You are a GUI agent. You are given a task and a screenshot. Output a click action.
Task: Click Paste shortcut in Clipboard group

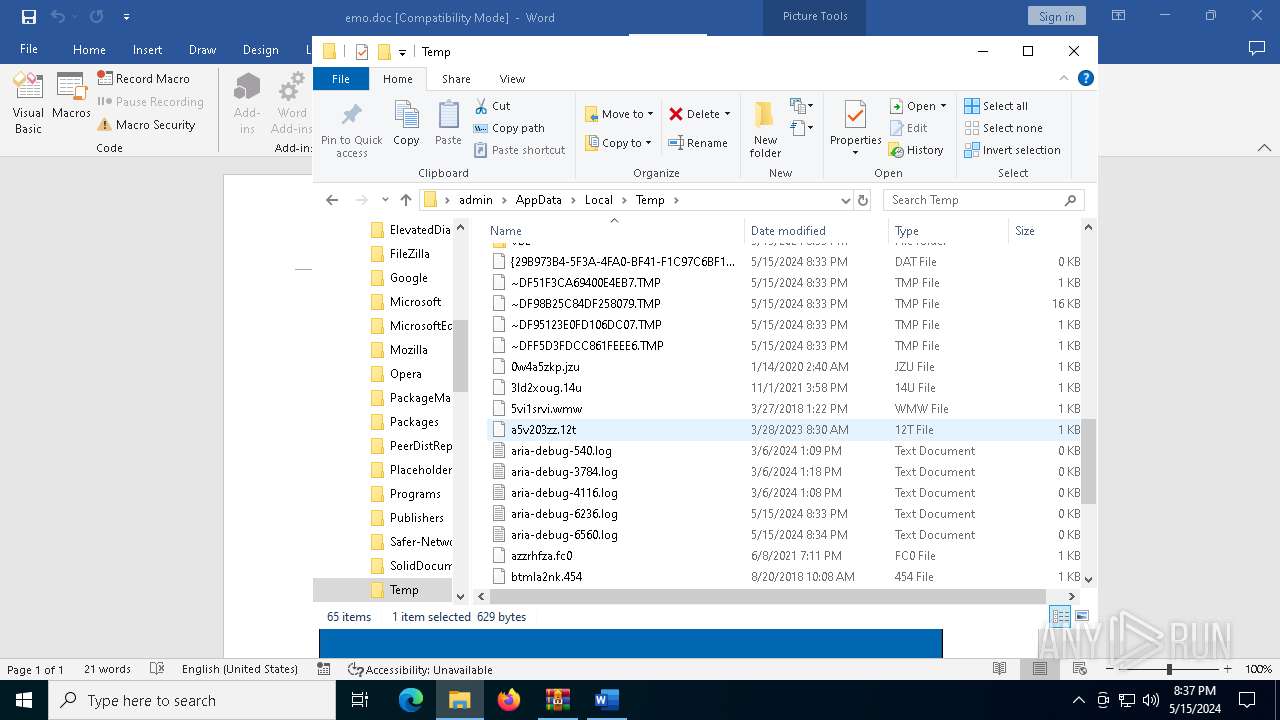[519, 150]
